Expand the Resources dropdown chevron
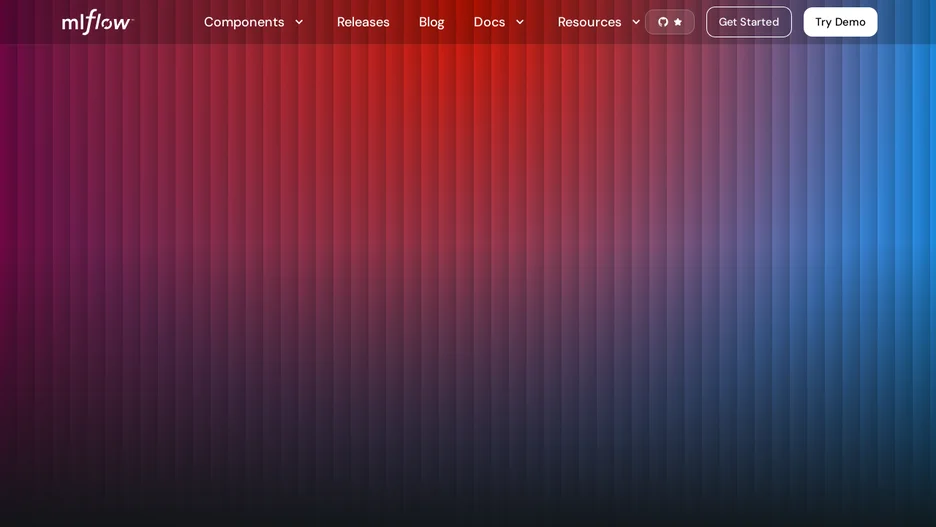Screen dimensions: 936x527 pyautogui.click(x=636, y=22)
